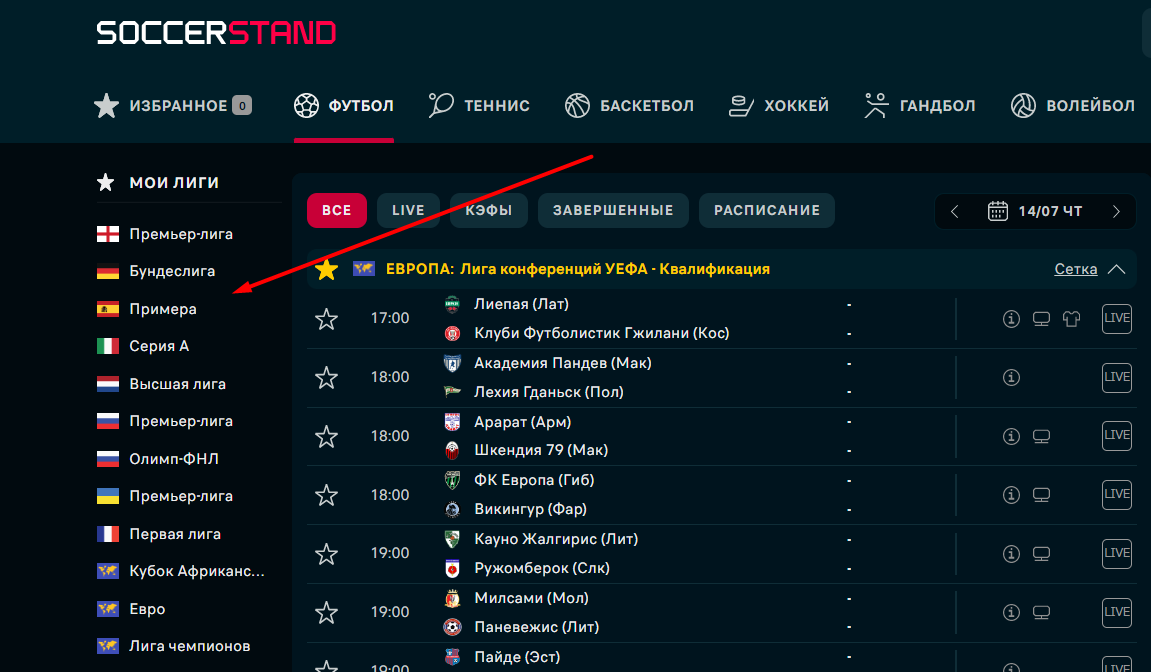Click LIVE badge for Кауно Жалгирис match
The width and height of the screenshot is (1151, 672).
pyautogui.click(x=1116, y=553)
